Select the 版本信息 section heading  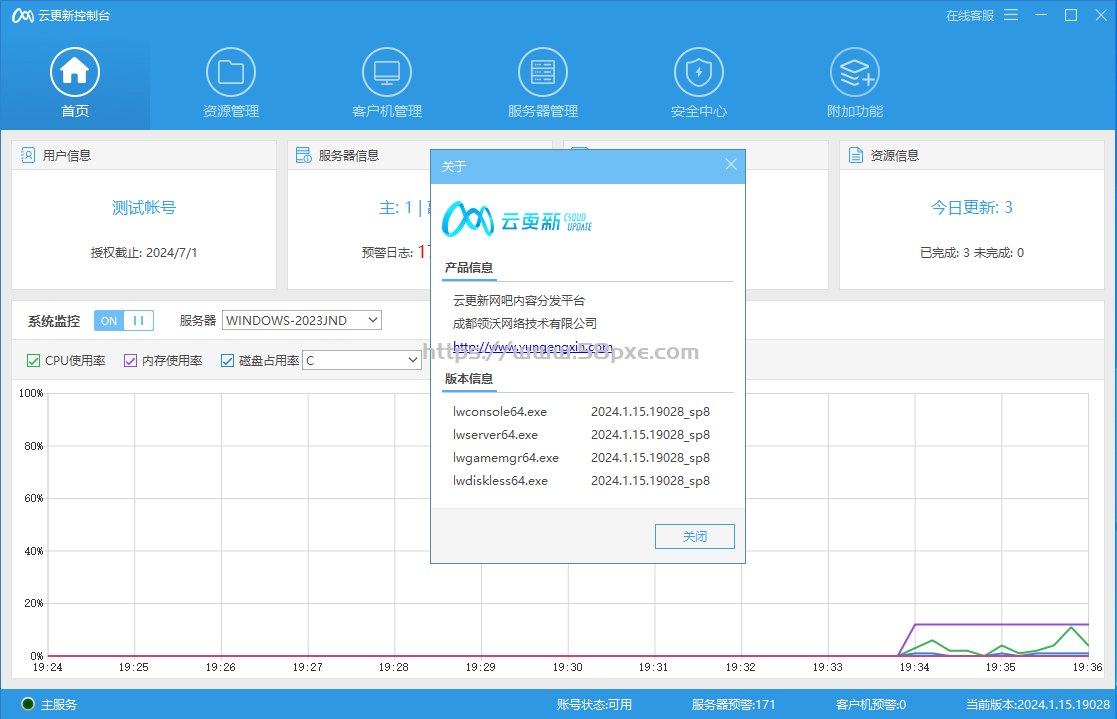pyautogui.click(x=469, y=379)
